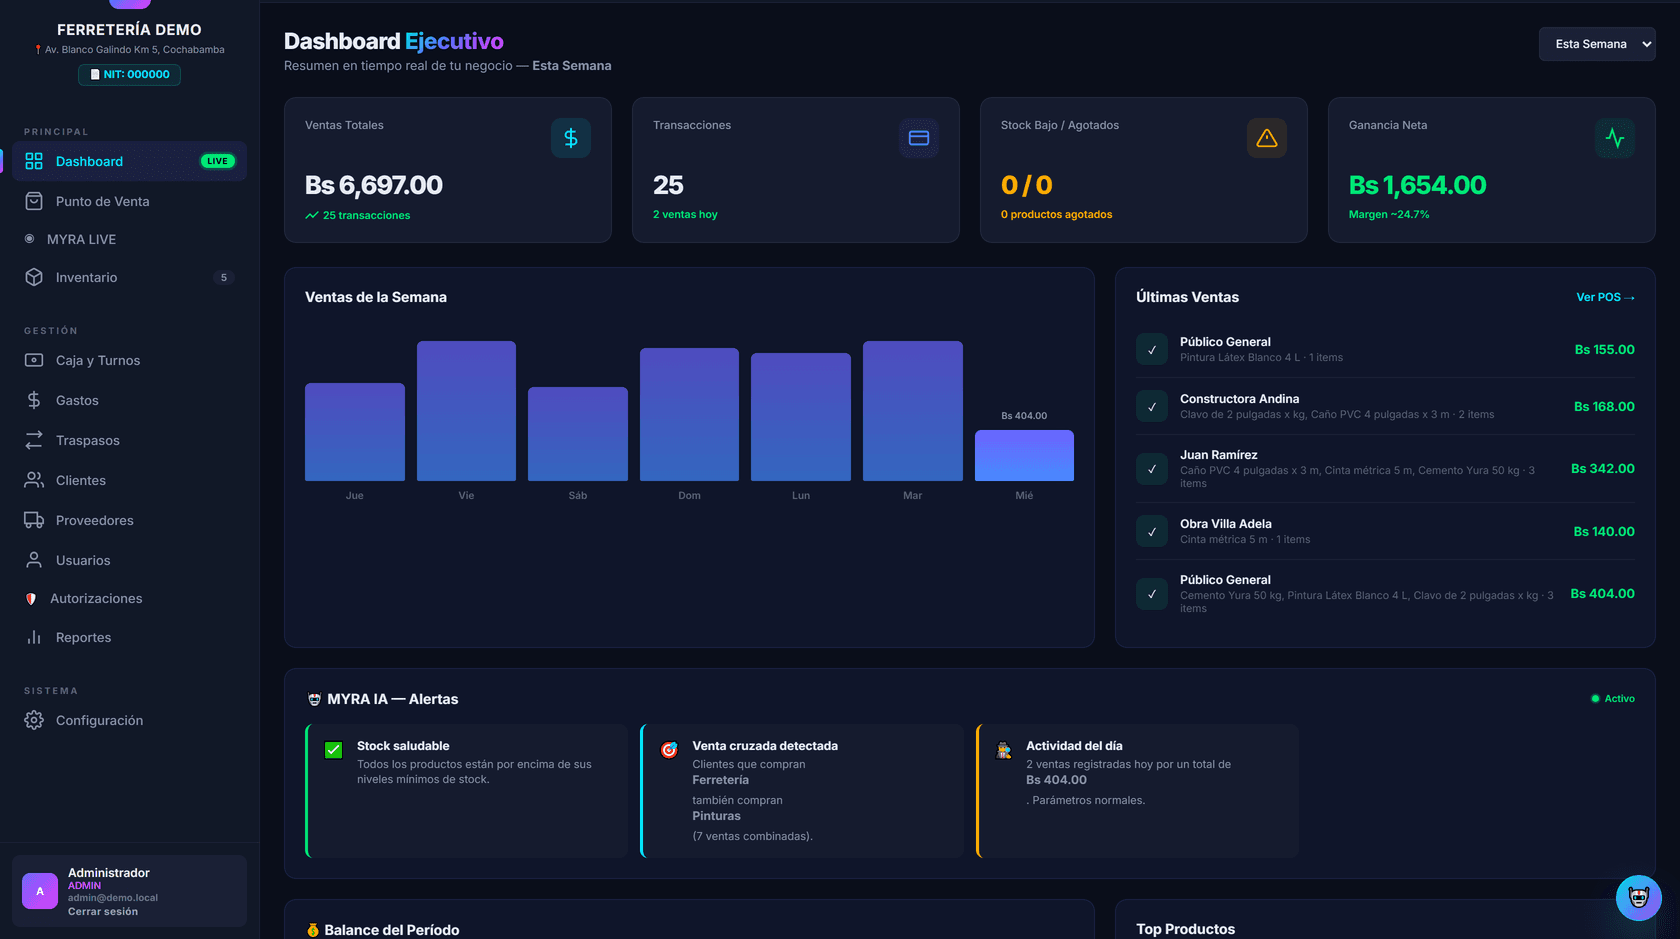The height and width of the screenshot is (939, 1680).
Task: Open the Esta Semana period dropdown
Action: [x=1597, y=44]
